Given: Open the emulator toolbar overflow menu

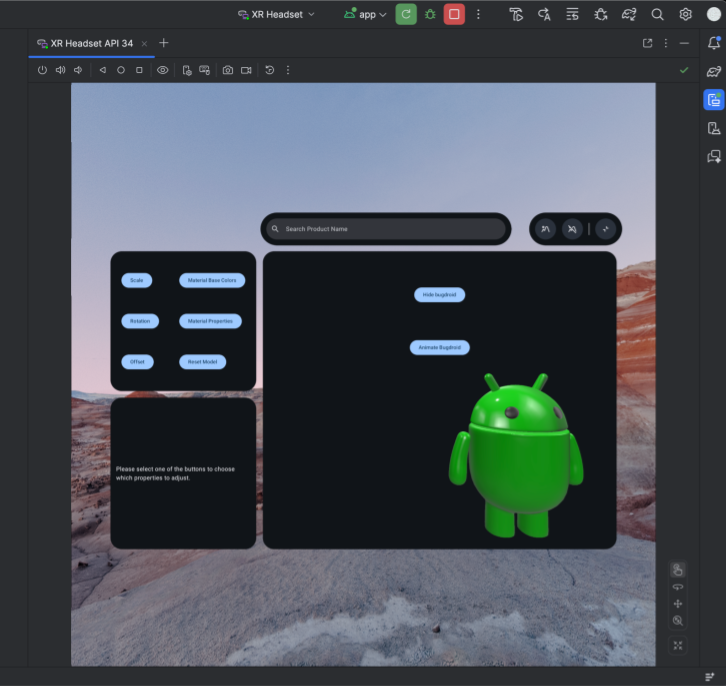Looking at the screenshot, I should [288, 70].
